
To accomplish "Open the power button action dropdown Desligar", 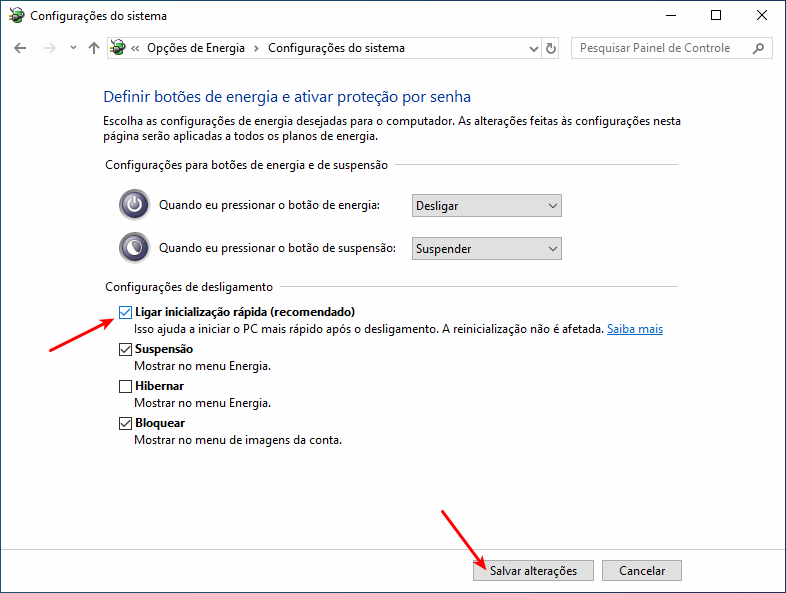I will coord(486,206).
